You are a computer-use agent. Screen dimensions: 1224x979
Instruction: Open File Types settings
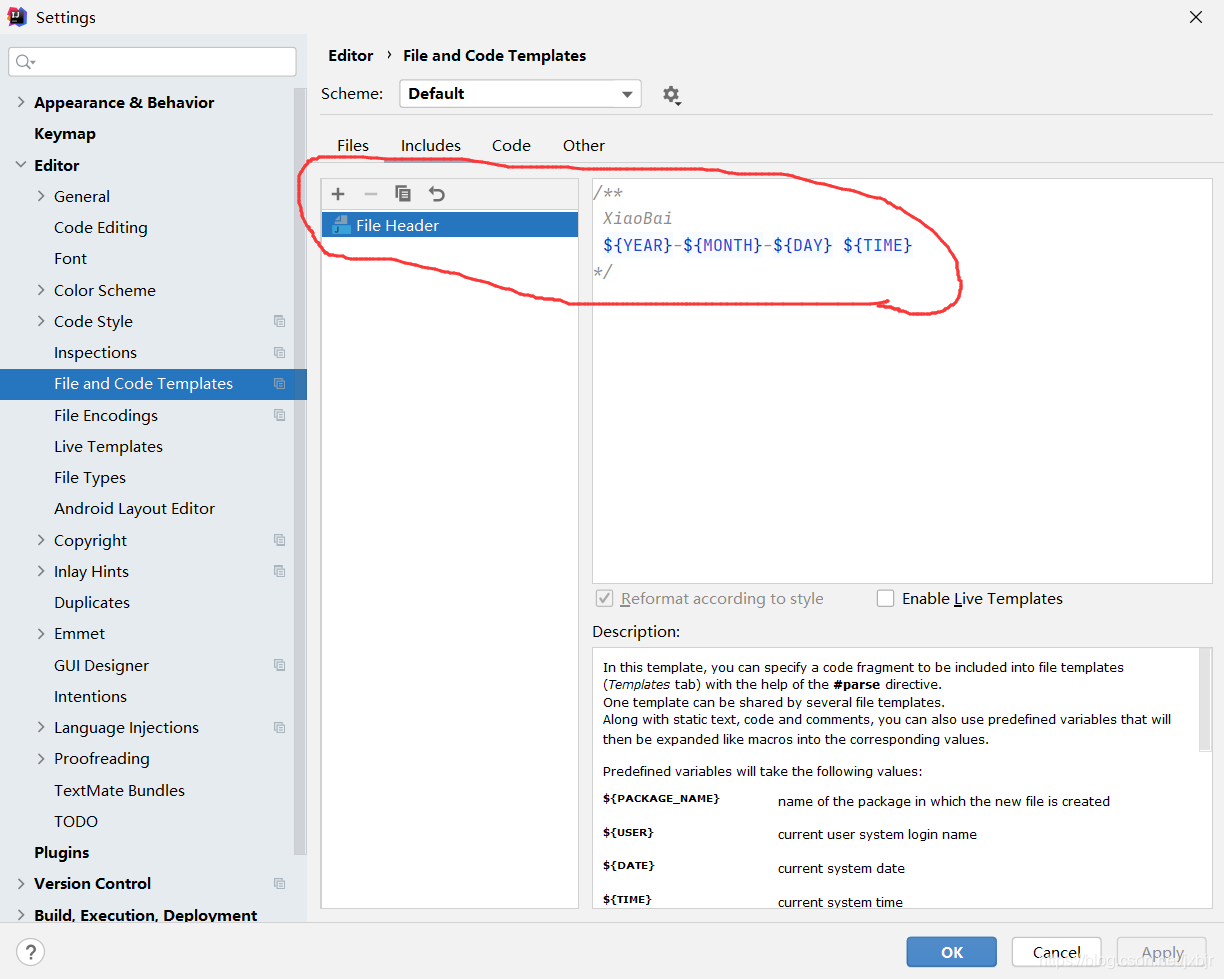pos(90,477)
